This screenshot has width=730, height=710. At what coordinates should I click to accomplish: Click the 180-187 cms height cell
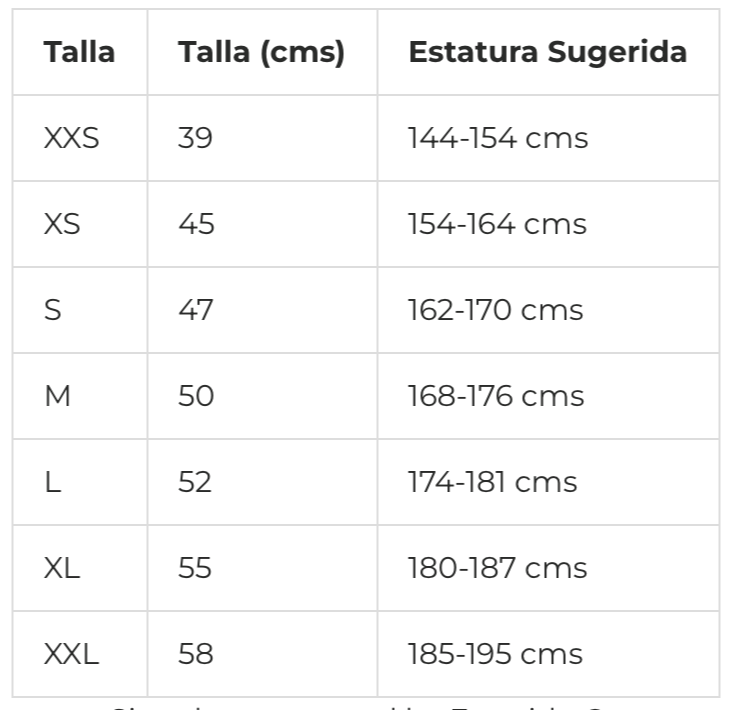(548, 568)
